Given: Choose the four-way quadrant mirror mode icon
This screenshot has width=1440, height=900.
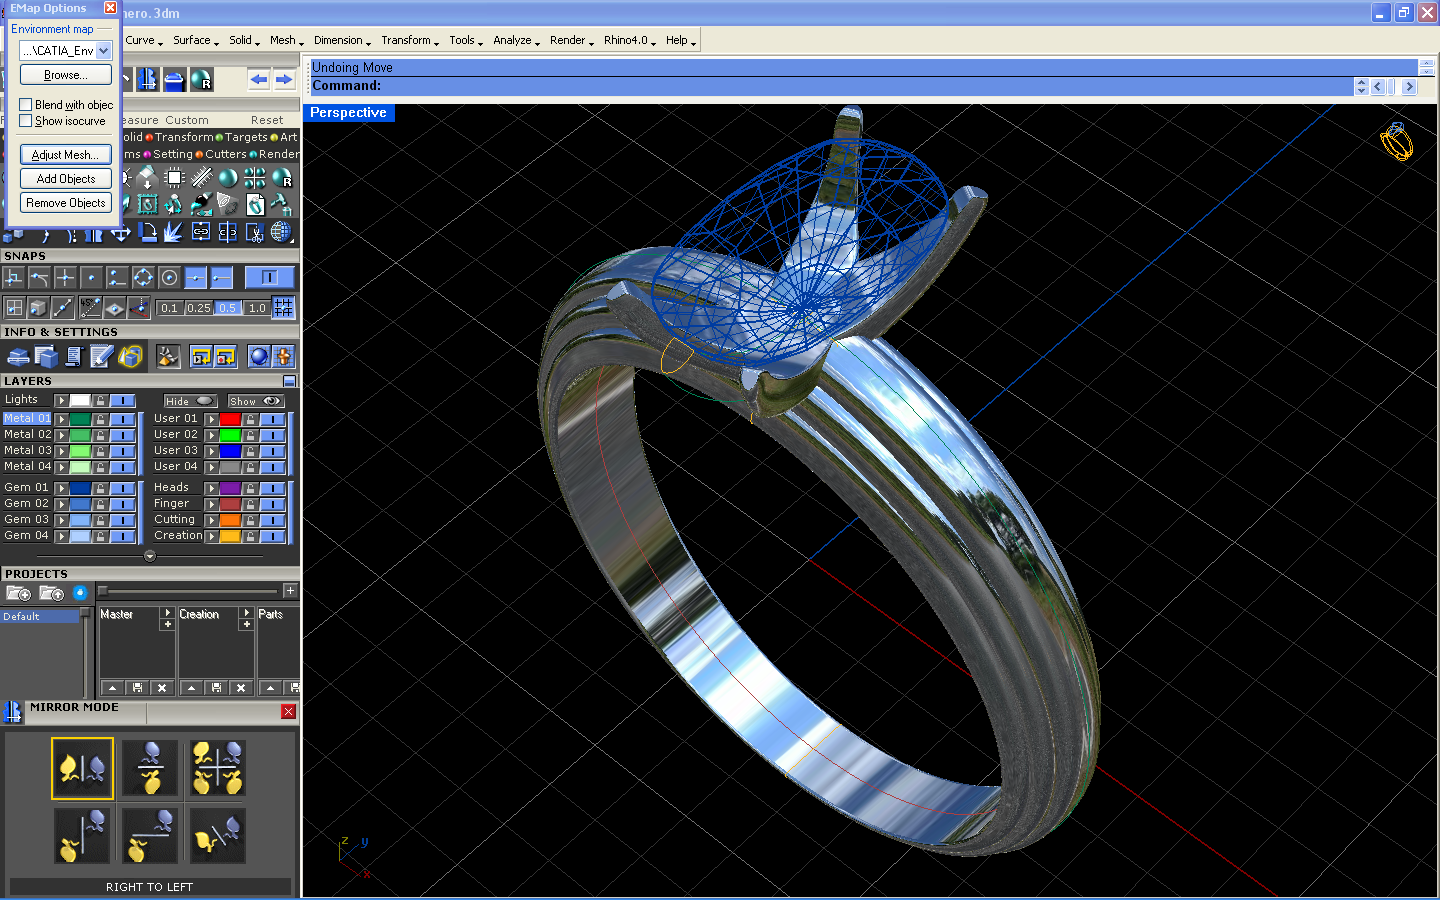Looking at the screenshot, I should tap(217, 768).
